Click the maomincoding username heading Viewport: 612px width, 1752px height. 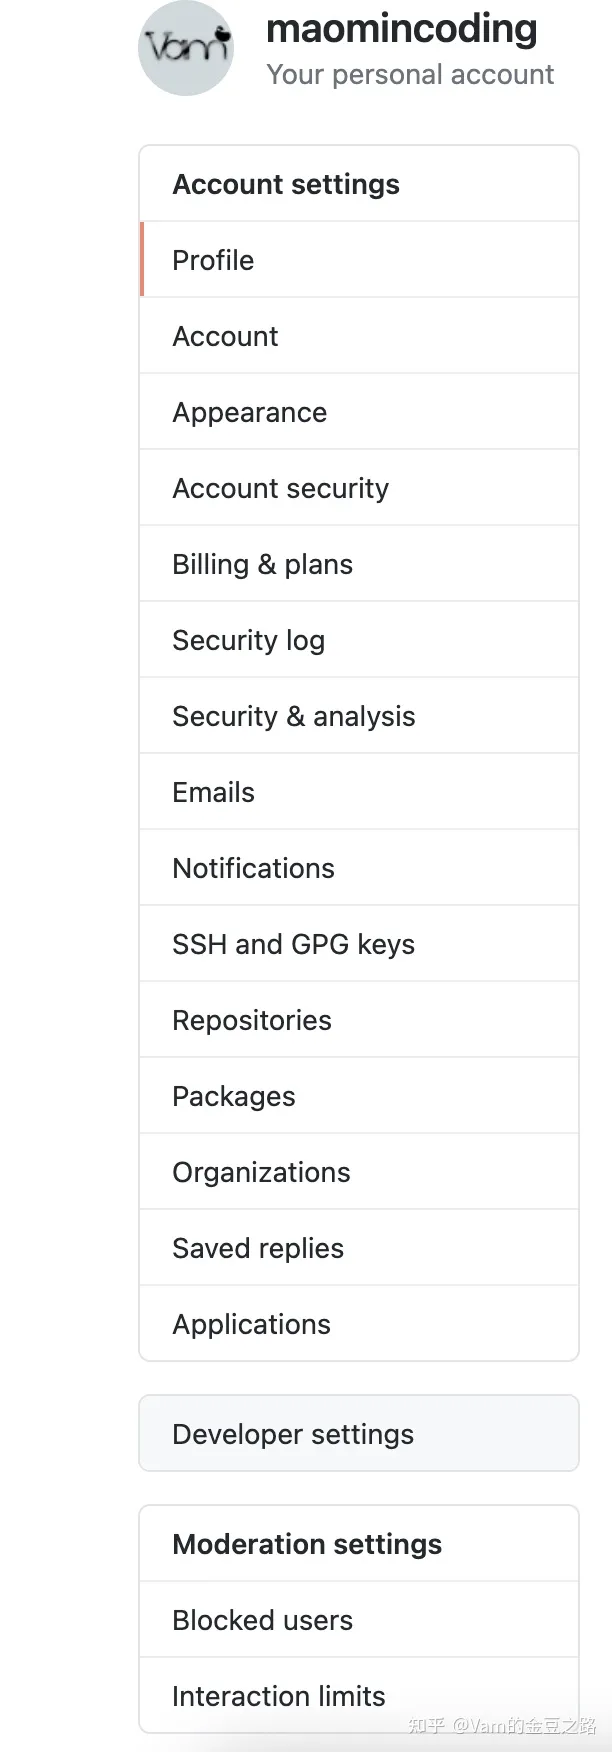[400, 29]
